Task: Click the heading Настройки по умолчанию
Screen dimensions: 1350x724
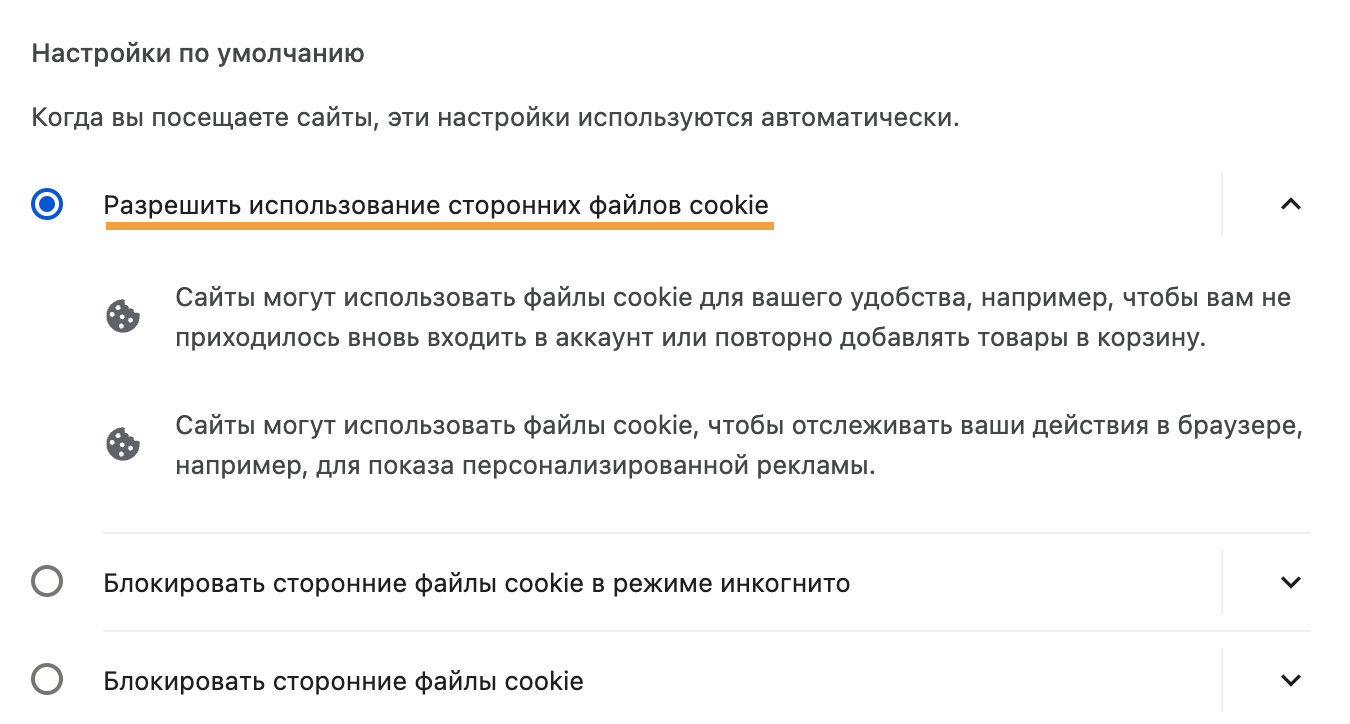Action: (x=198, y=54)
